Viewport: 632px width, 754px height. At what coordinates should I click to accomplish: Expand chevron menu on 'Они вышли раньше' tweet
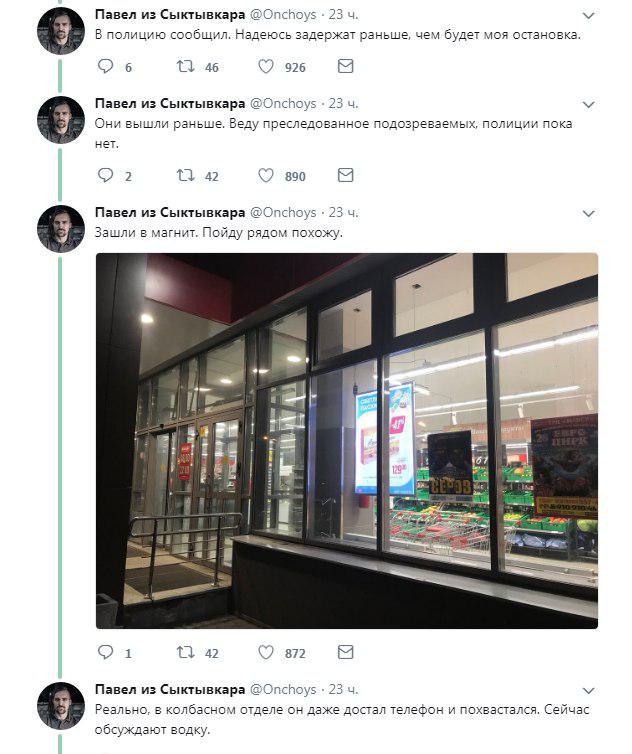[x=589, y=104]
